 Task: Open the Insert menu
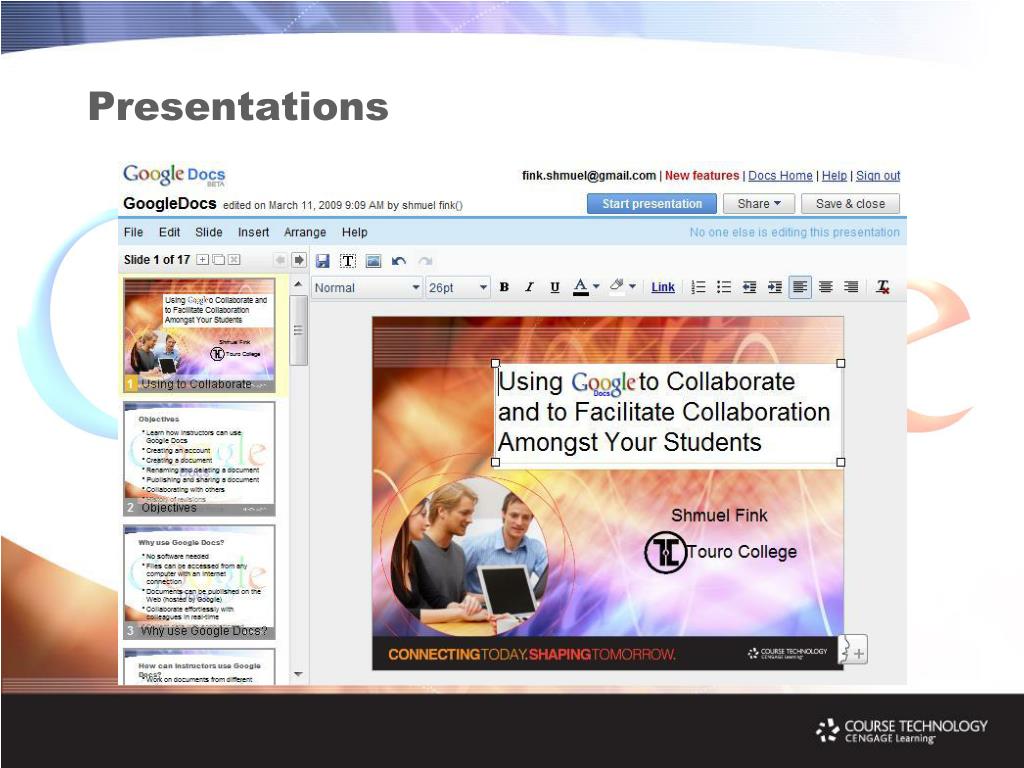click(253, 232)
